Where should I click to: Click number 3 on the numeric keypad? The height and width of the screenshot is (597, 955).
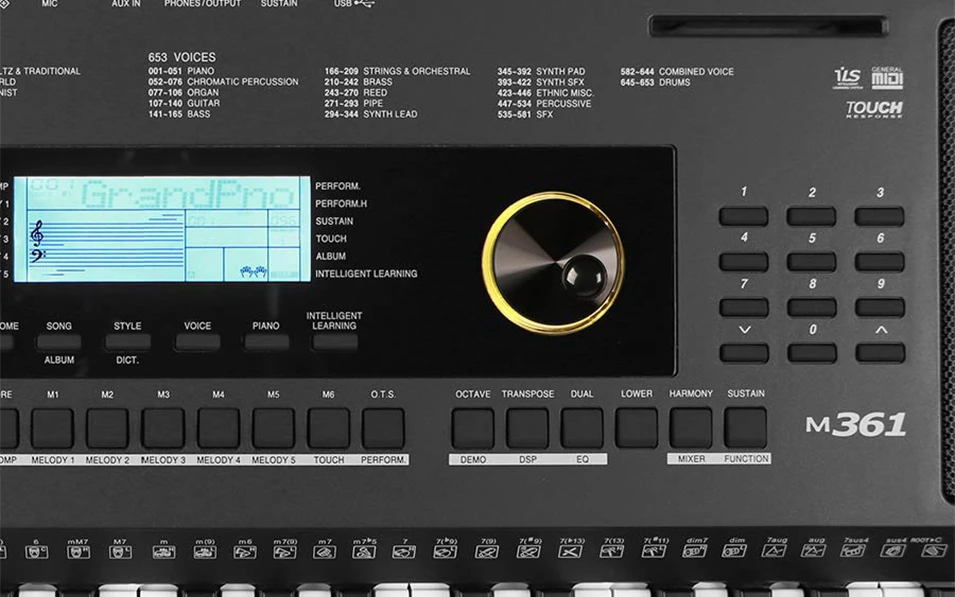pos(879,216)
